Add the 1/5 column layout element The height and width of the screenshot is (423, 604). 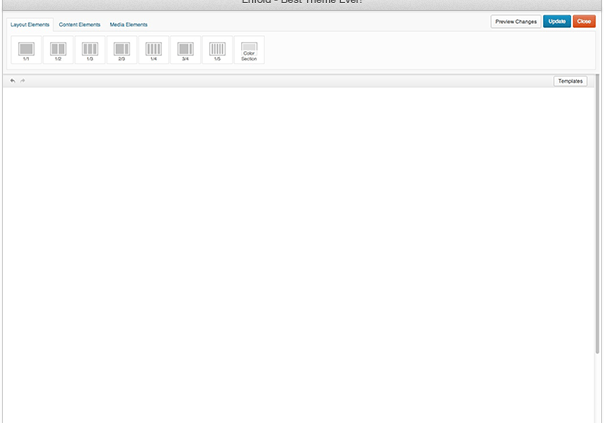coord(217,50)
